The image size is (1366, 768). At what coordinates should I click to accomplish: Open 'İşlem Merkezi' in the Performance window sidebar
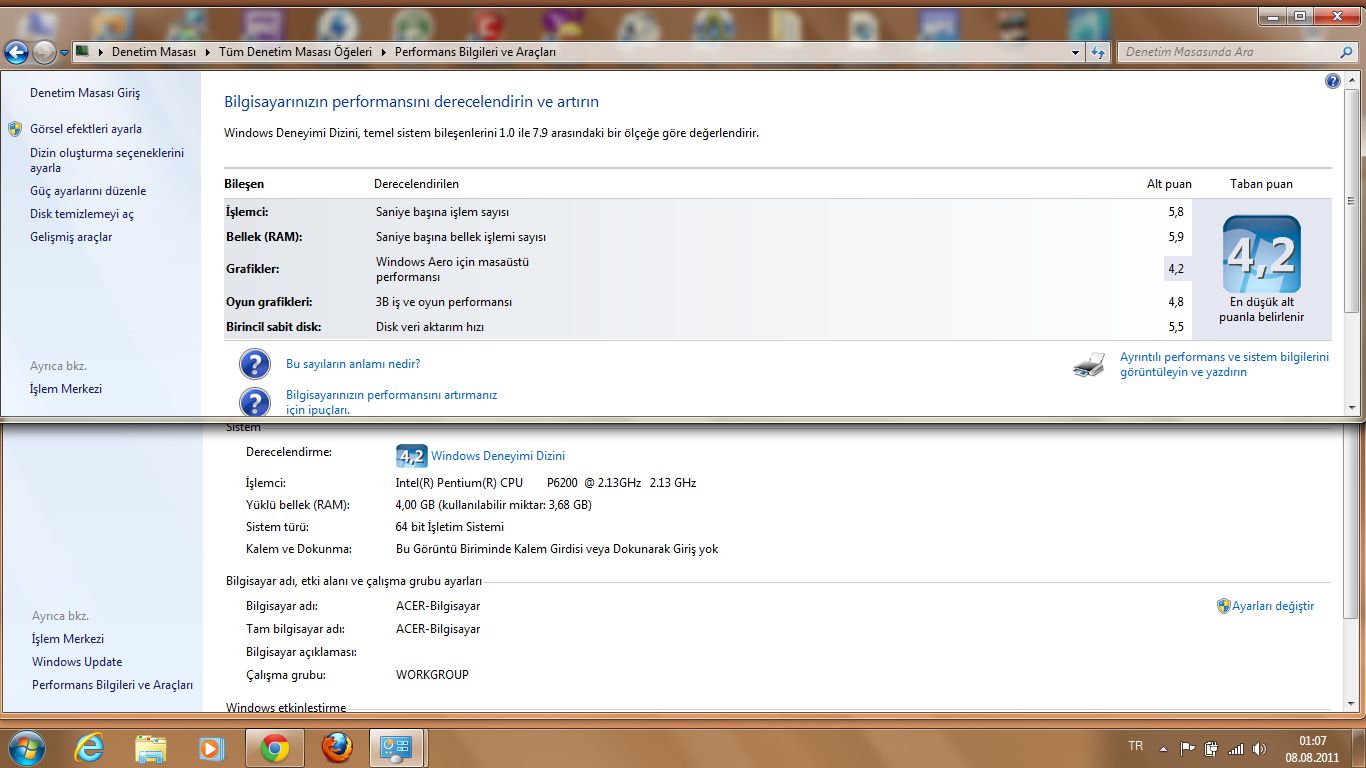pyautogui.click(x=66, y=389)
